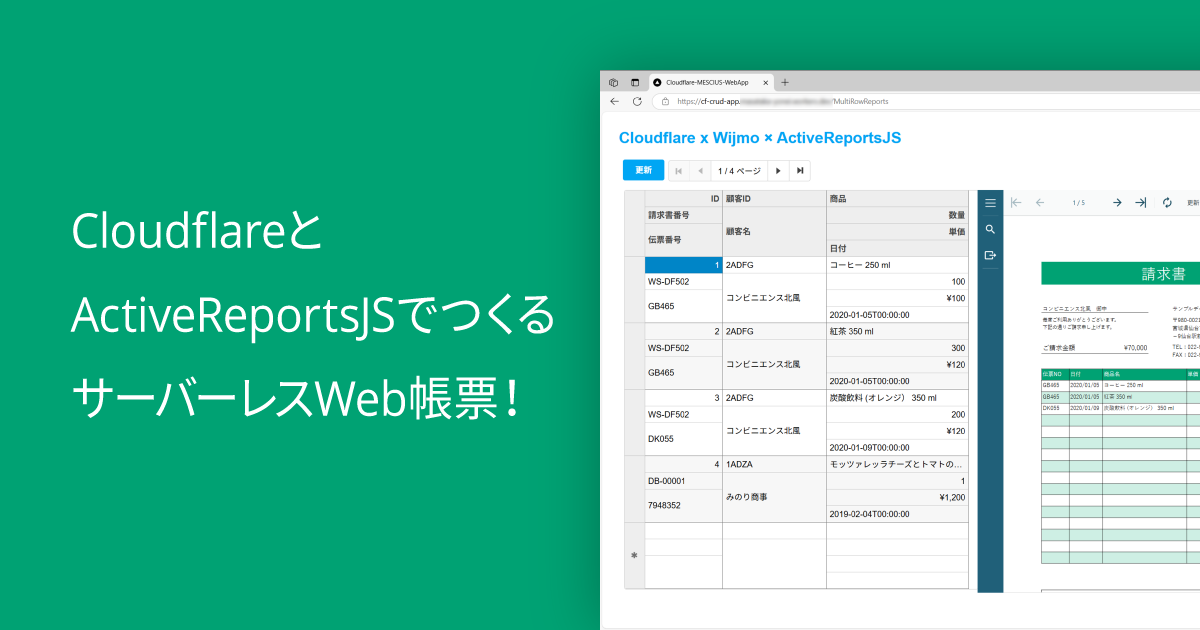1200x630 pixels.
Task: Click the quantity cell '200'
Action: [x=897, y=414]
